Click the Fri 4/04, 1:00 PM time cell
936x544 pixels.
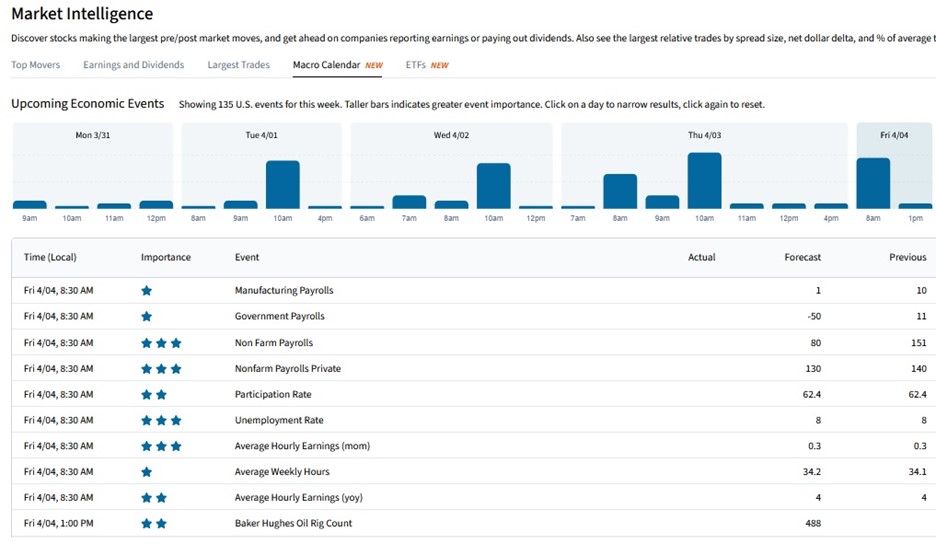click(58, 523)
